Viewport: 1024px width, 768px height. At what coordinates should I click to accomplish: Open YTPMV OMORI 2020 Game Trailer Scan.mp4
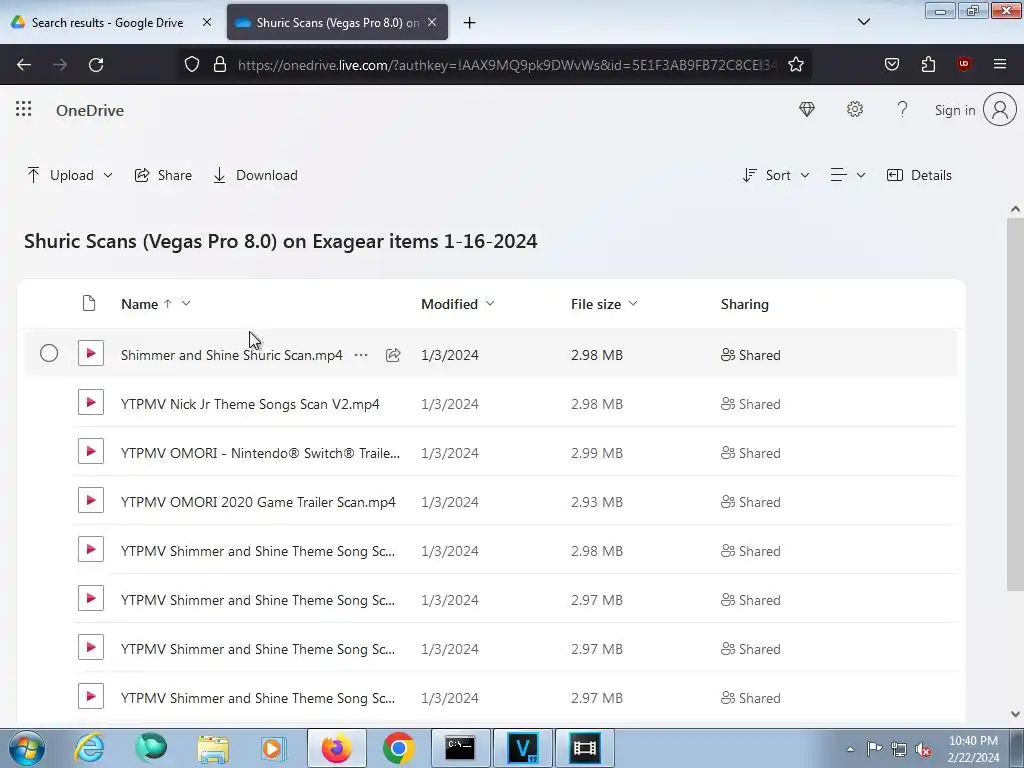click(258, 502)
